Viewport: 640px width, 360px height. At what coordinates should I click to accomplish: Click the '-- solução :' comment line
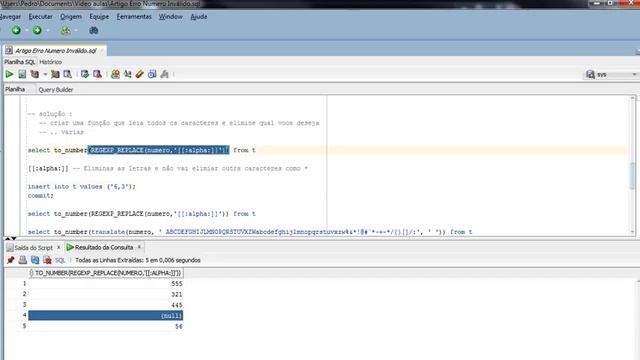(x=50, y=114)
